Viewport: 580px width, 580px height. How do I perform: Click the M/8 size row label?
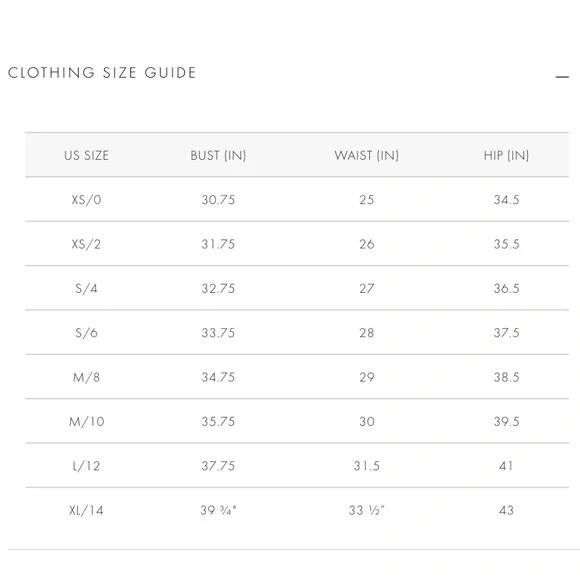(87, 377)
